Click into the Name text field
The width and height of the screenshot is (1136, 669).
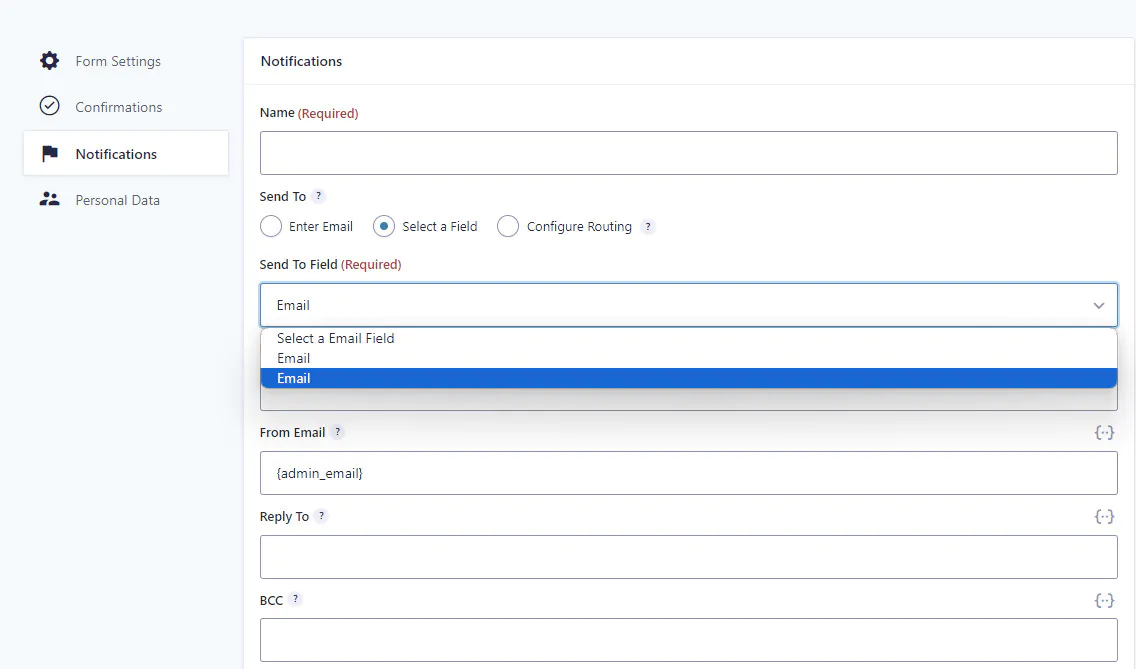pyautogui.click(x=688, y=153)
